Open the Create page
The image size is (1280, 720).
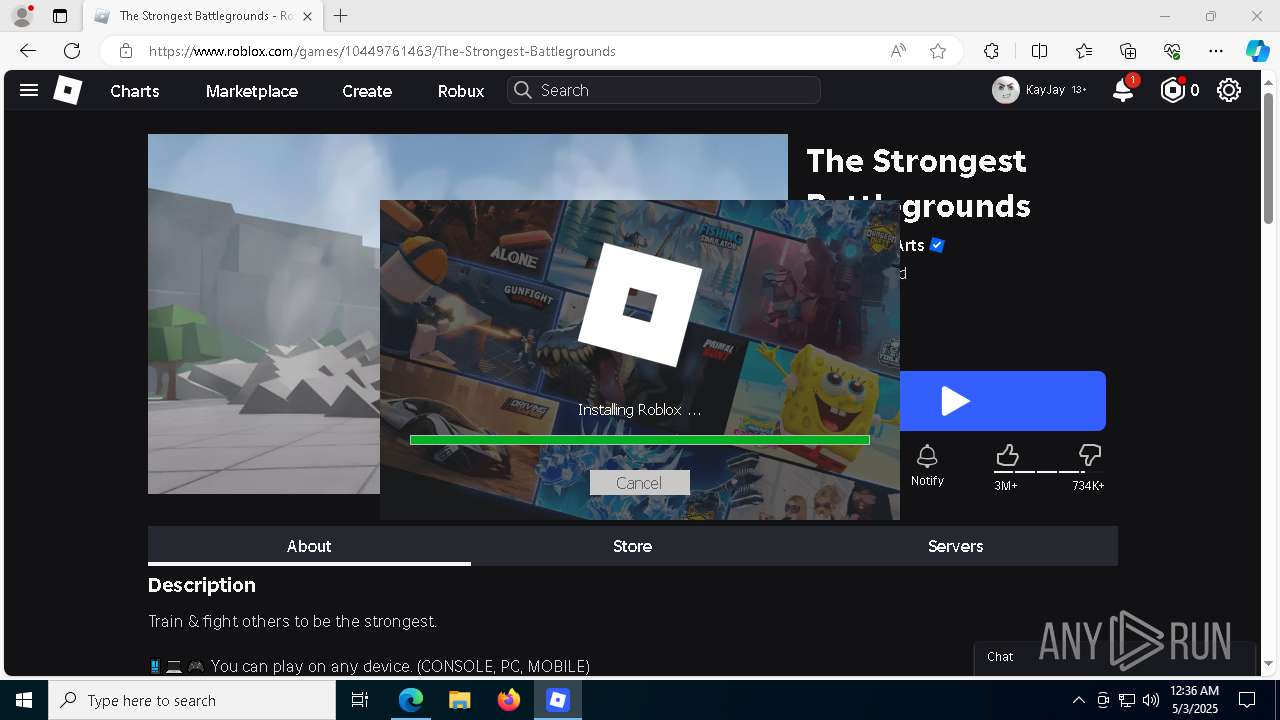(x=367, y=91)
